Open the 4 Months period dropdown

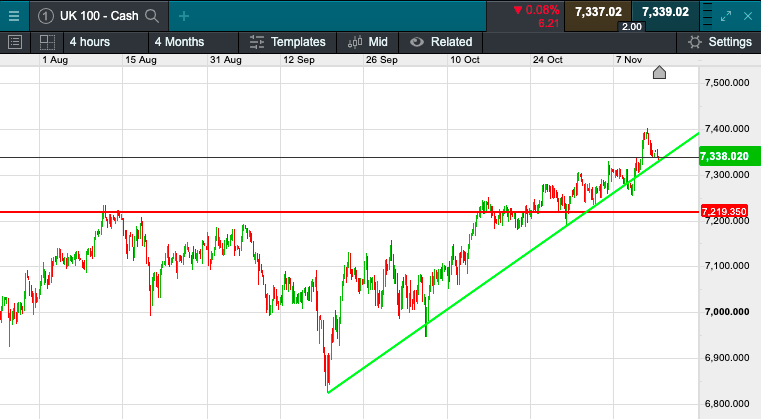point(179,42)
